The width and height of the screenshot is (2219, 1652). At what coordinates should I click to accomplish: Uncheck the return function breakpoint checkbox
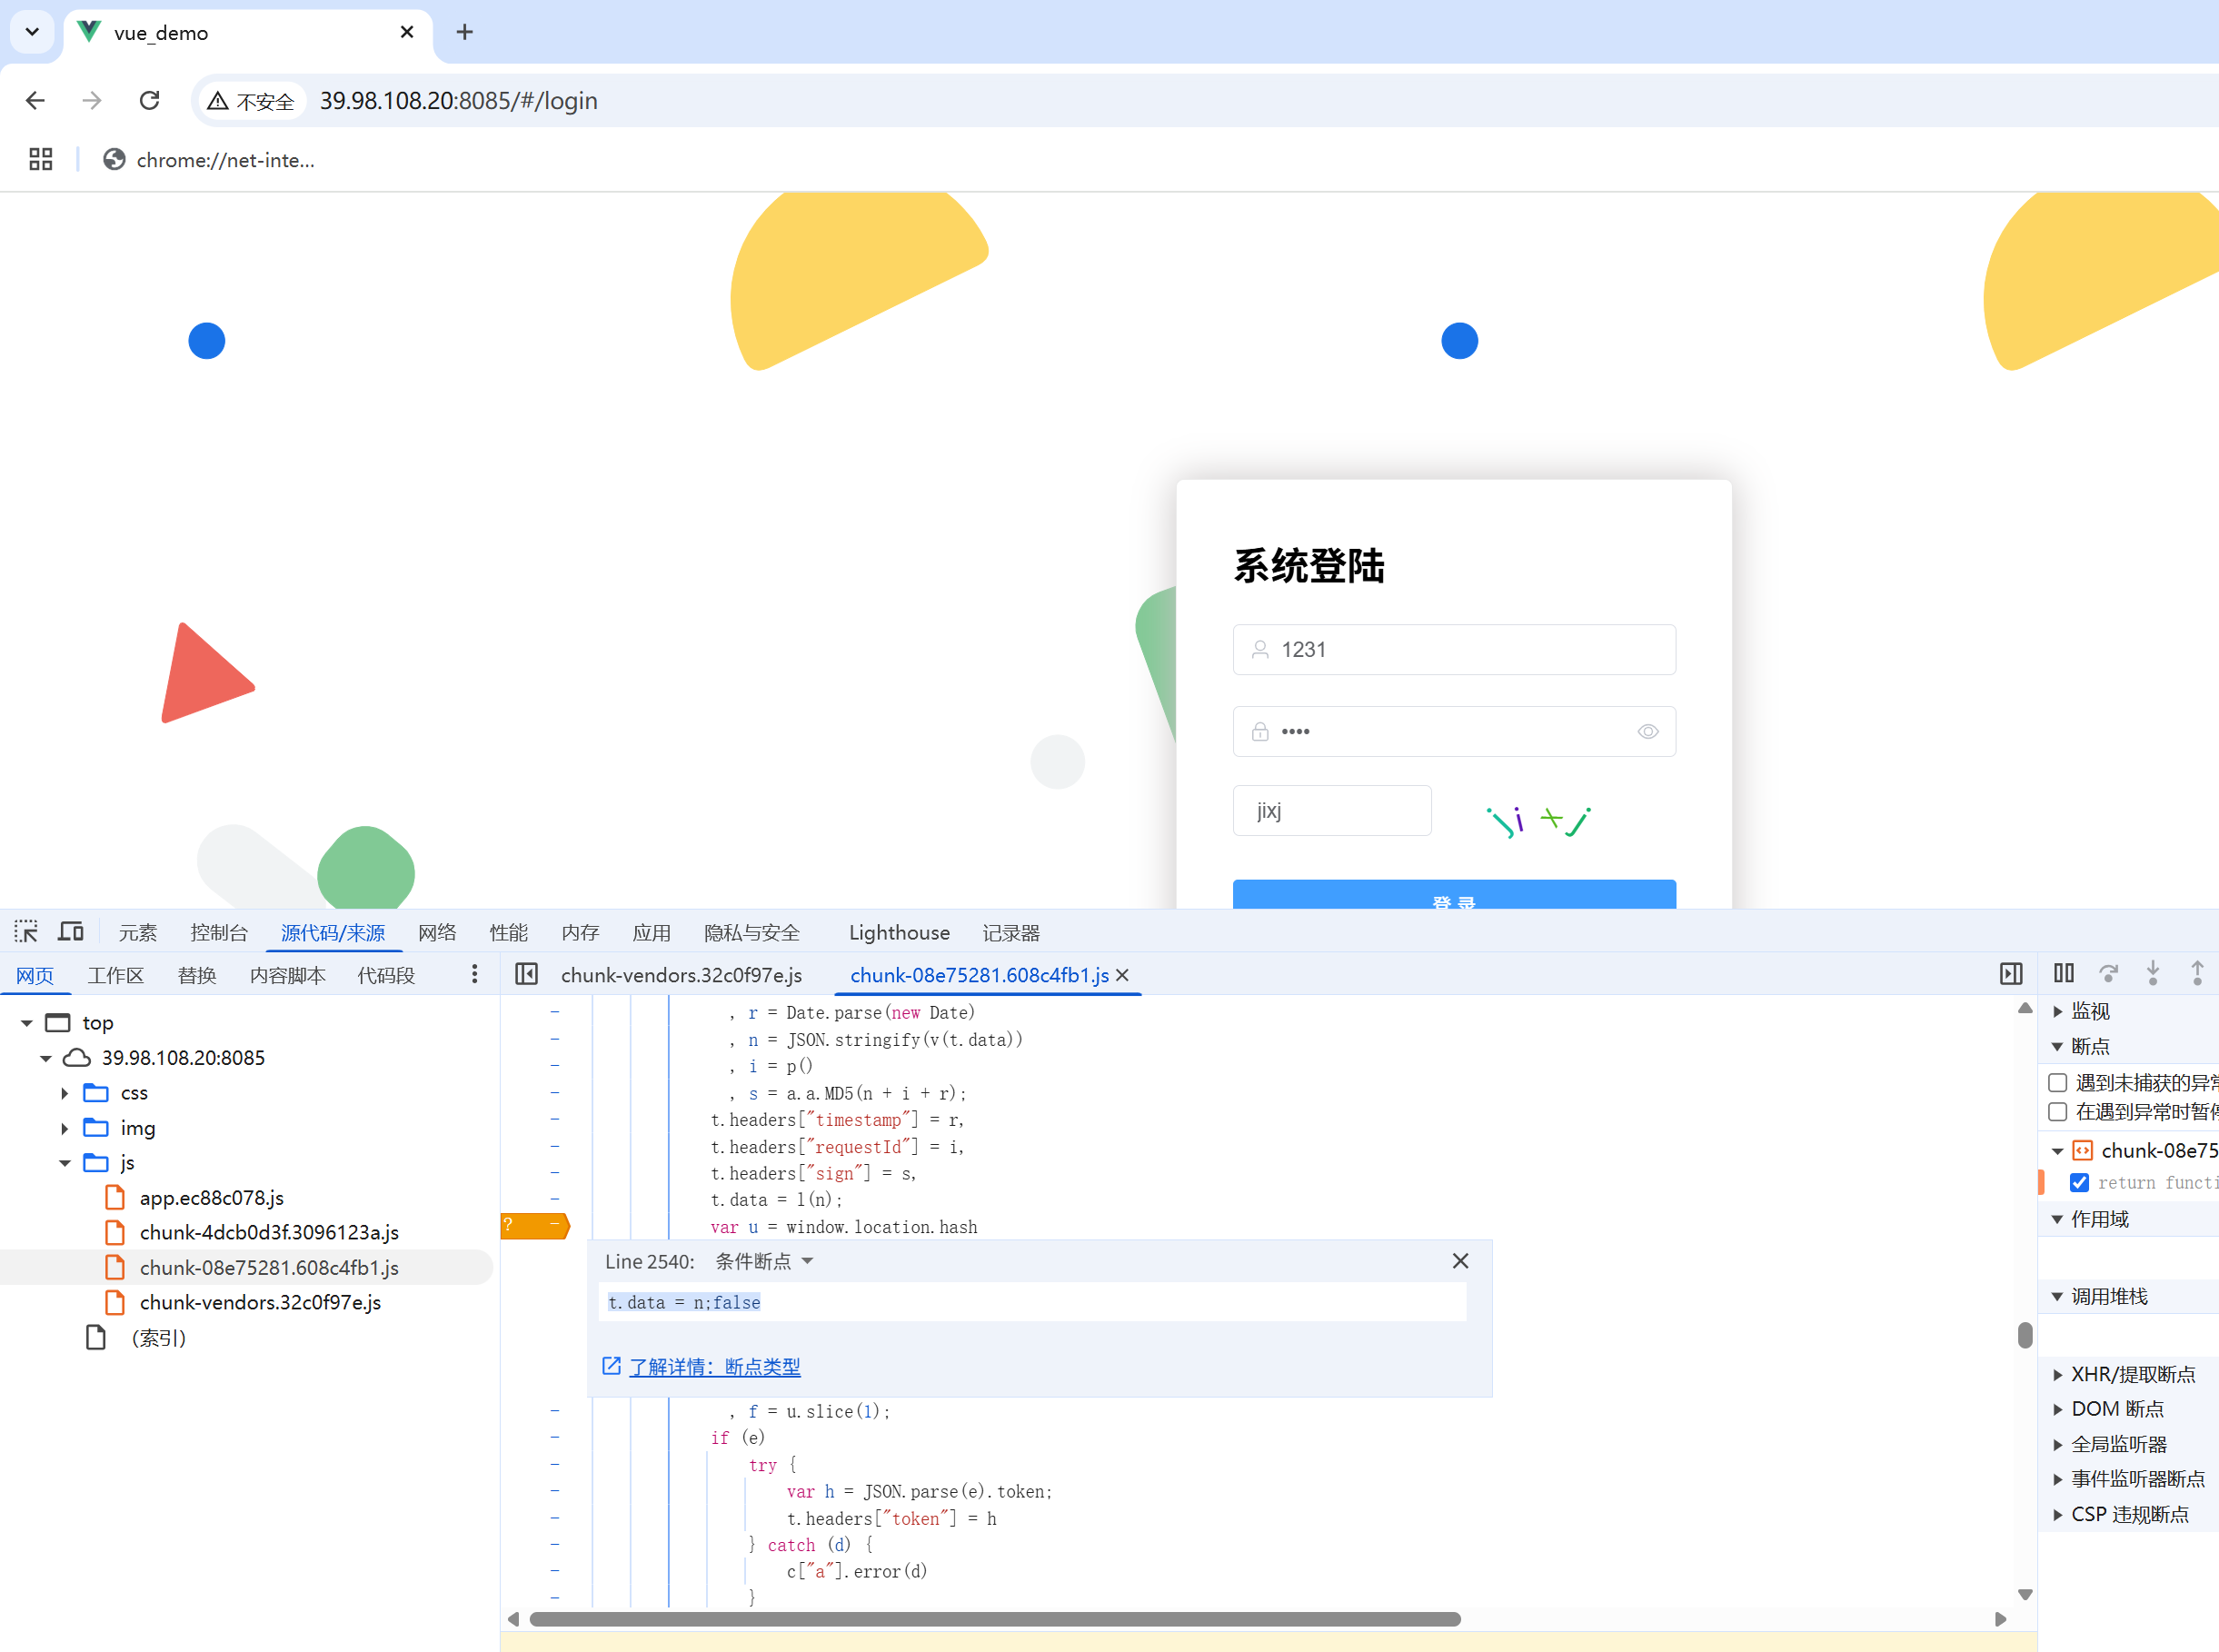(x=2079, y=1182)
